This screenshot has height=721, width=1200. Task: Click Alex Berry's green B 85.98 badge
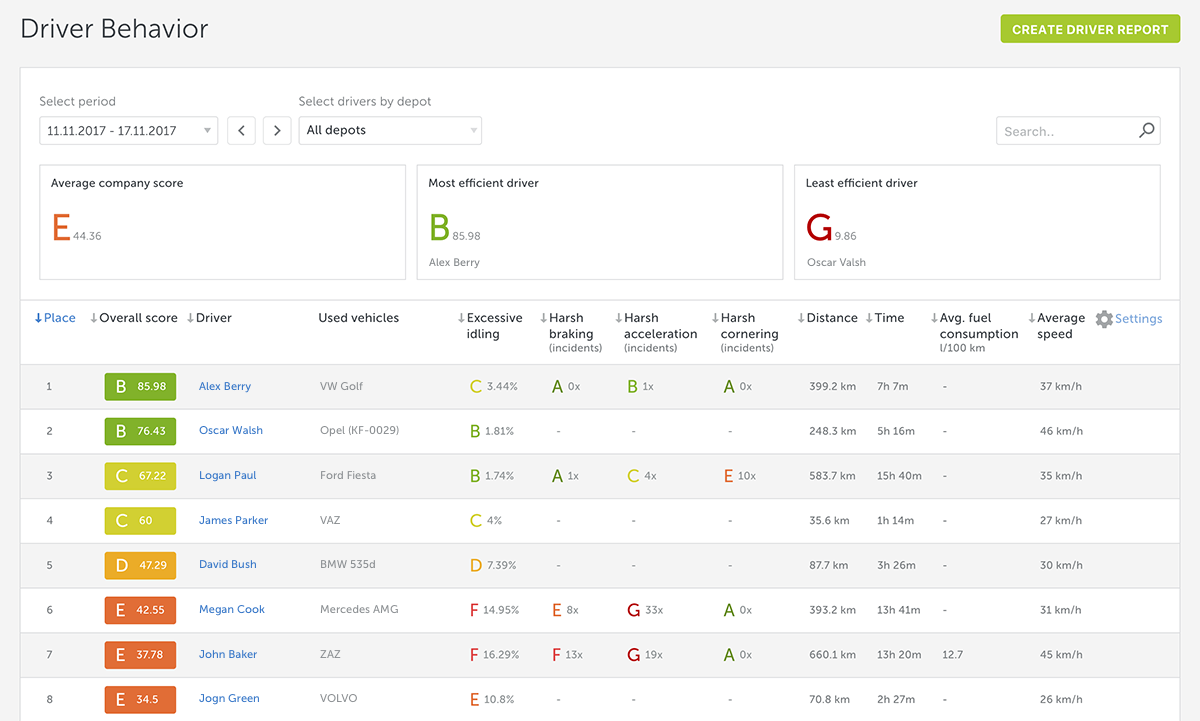pos(140,386)
